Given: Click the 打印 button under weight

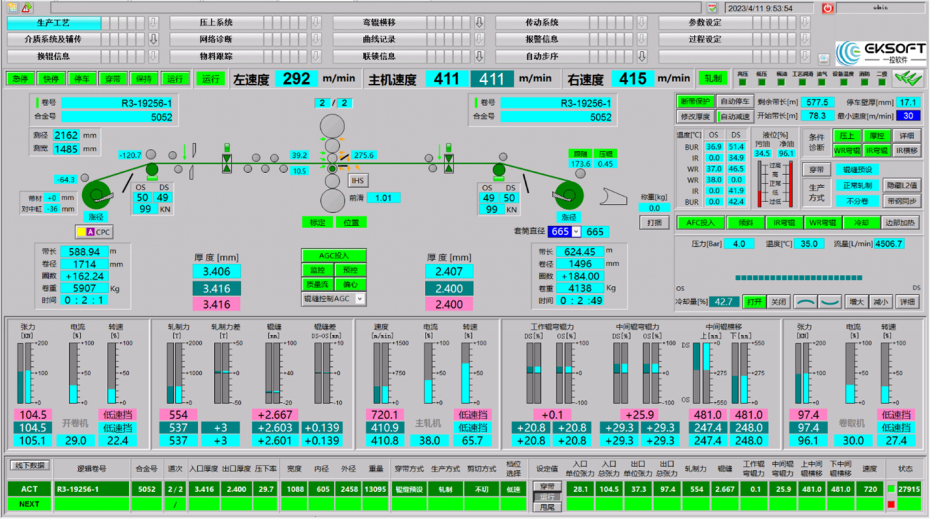Looking at the screenshot, I should (x=654, y=223).
